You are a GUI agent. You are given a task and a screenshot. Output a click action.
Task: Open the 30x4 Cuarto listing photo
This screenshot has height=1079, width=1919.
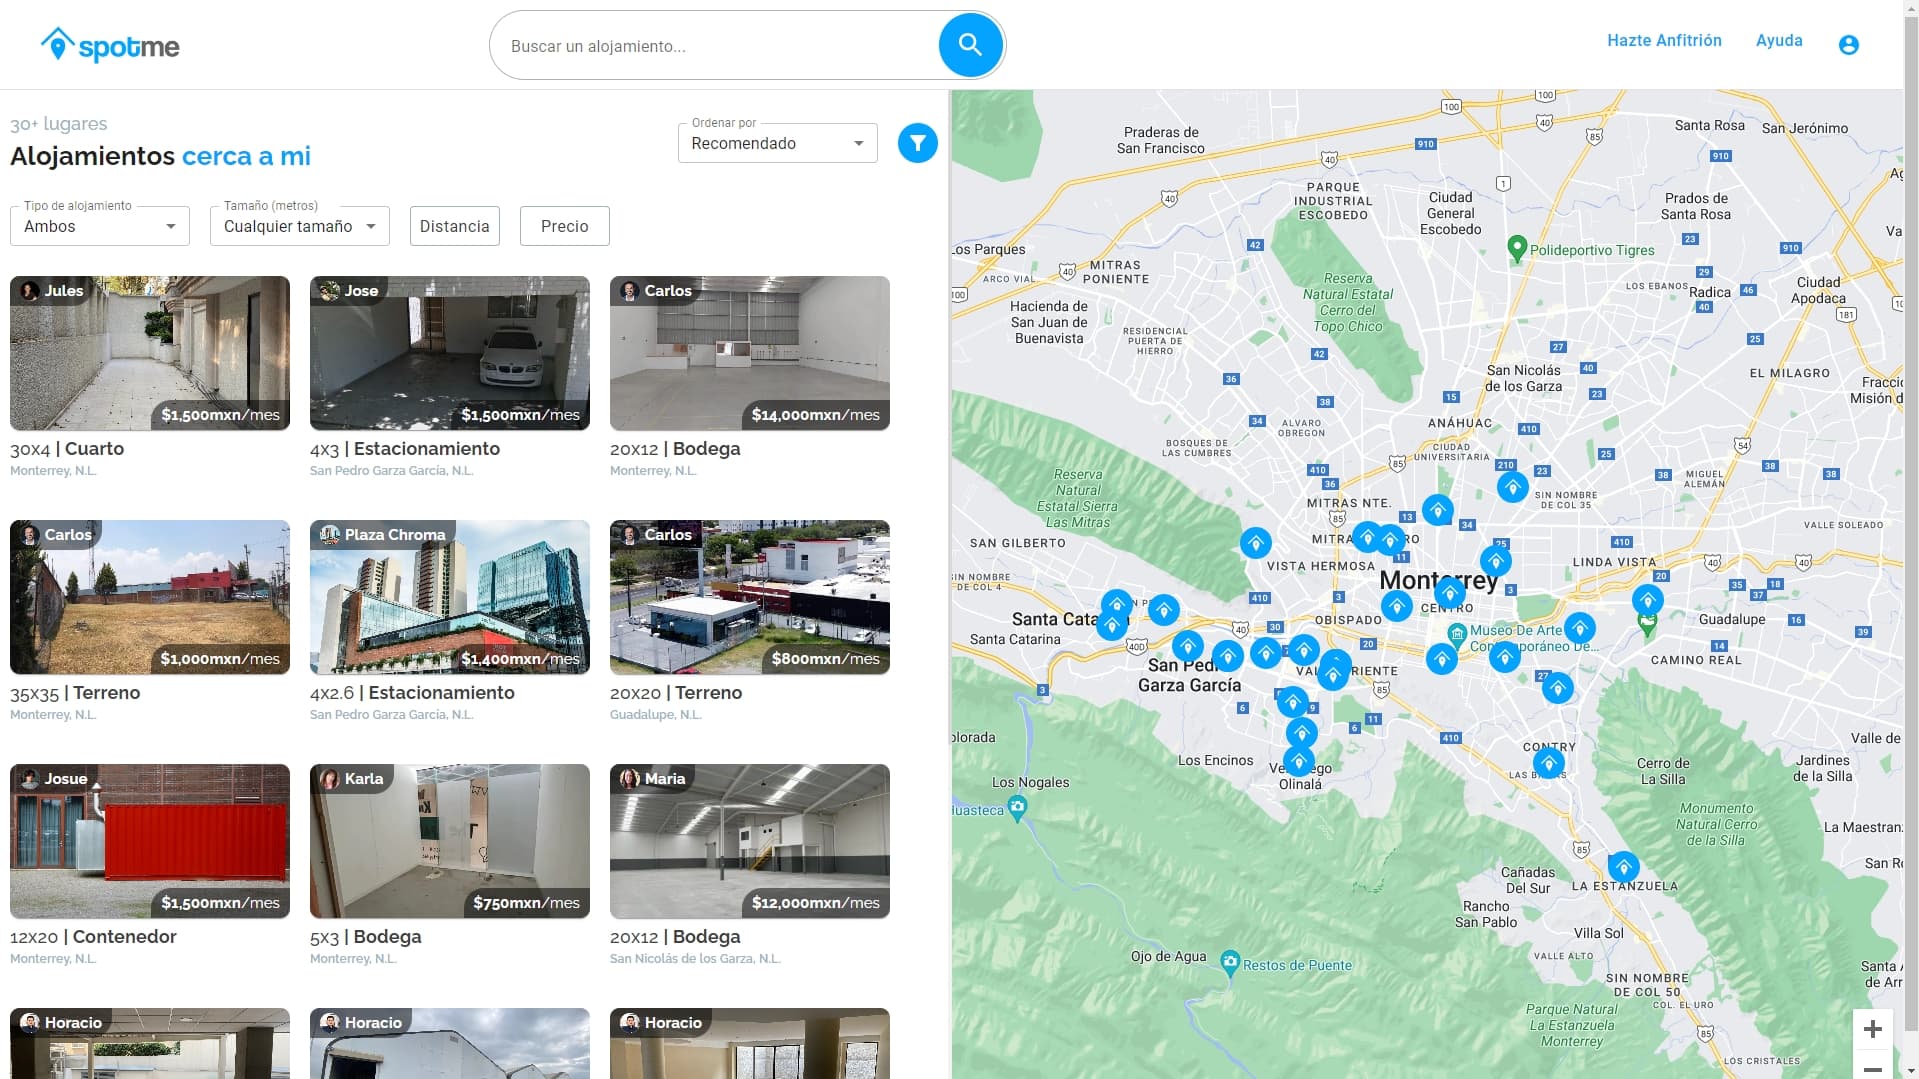pyautogui.click(x=150, y=353)
